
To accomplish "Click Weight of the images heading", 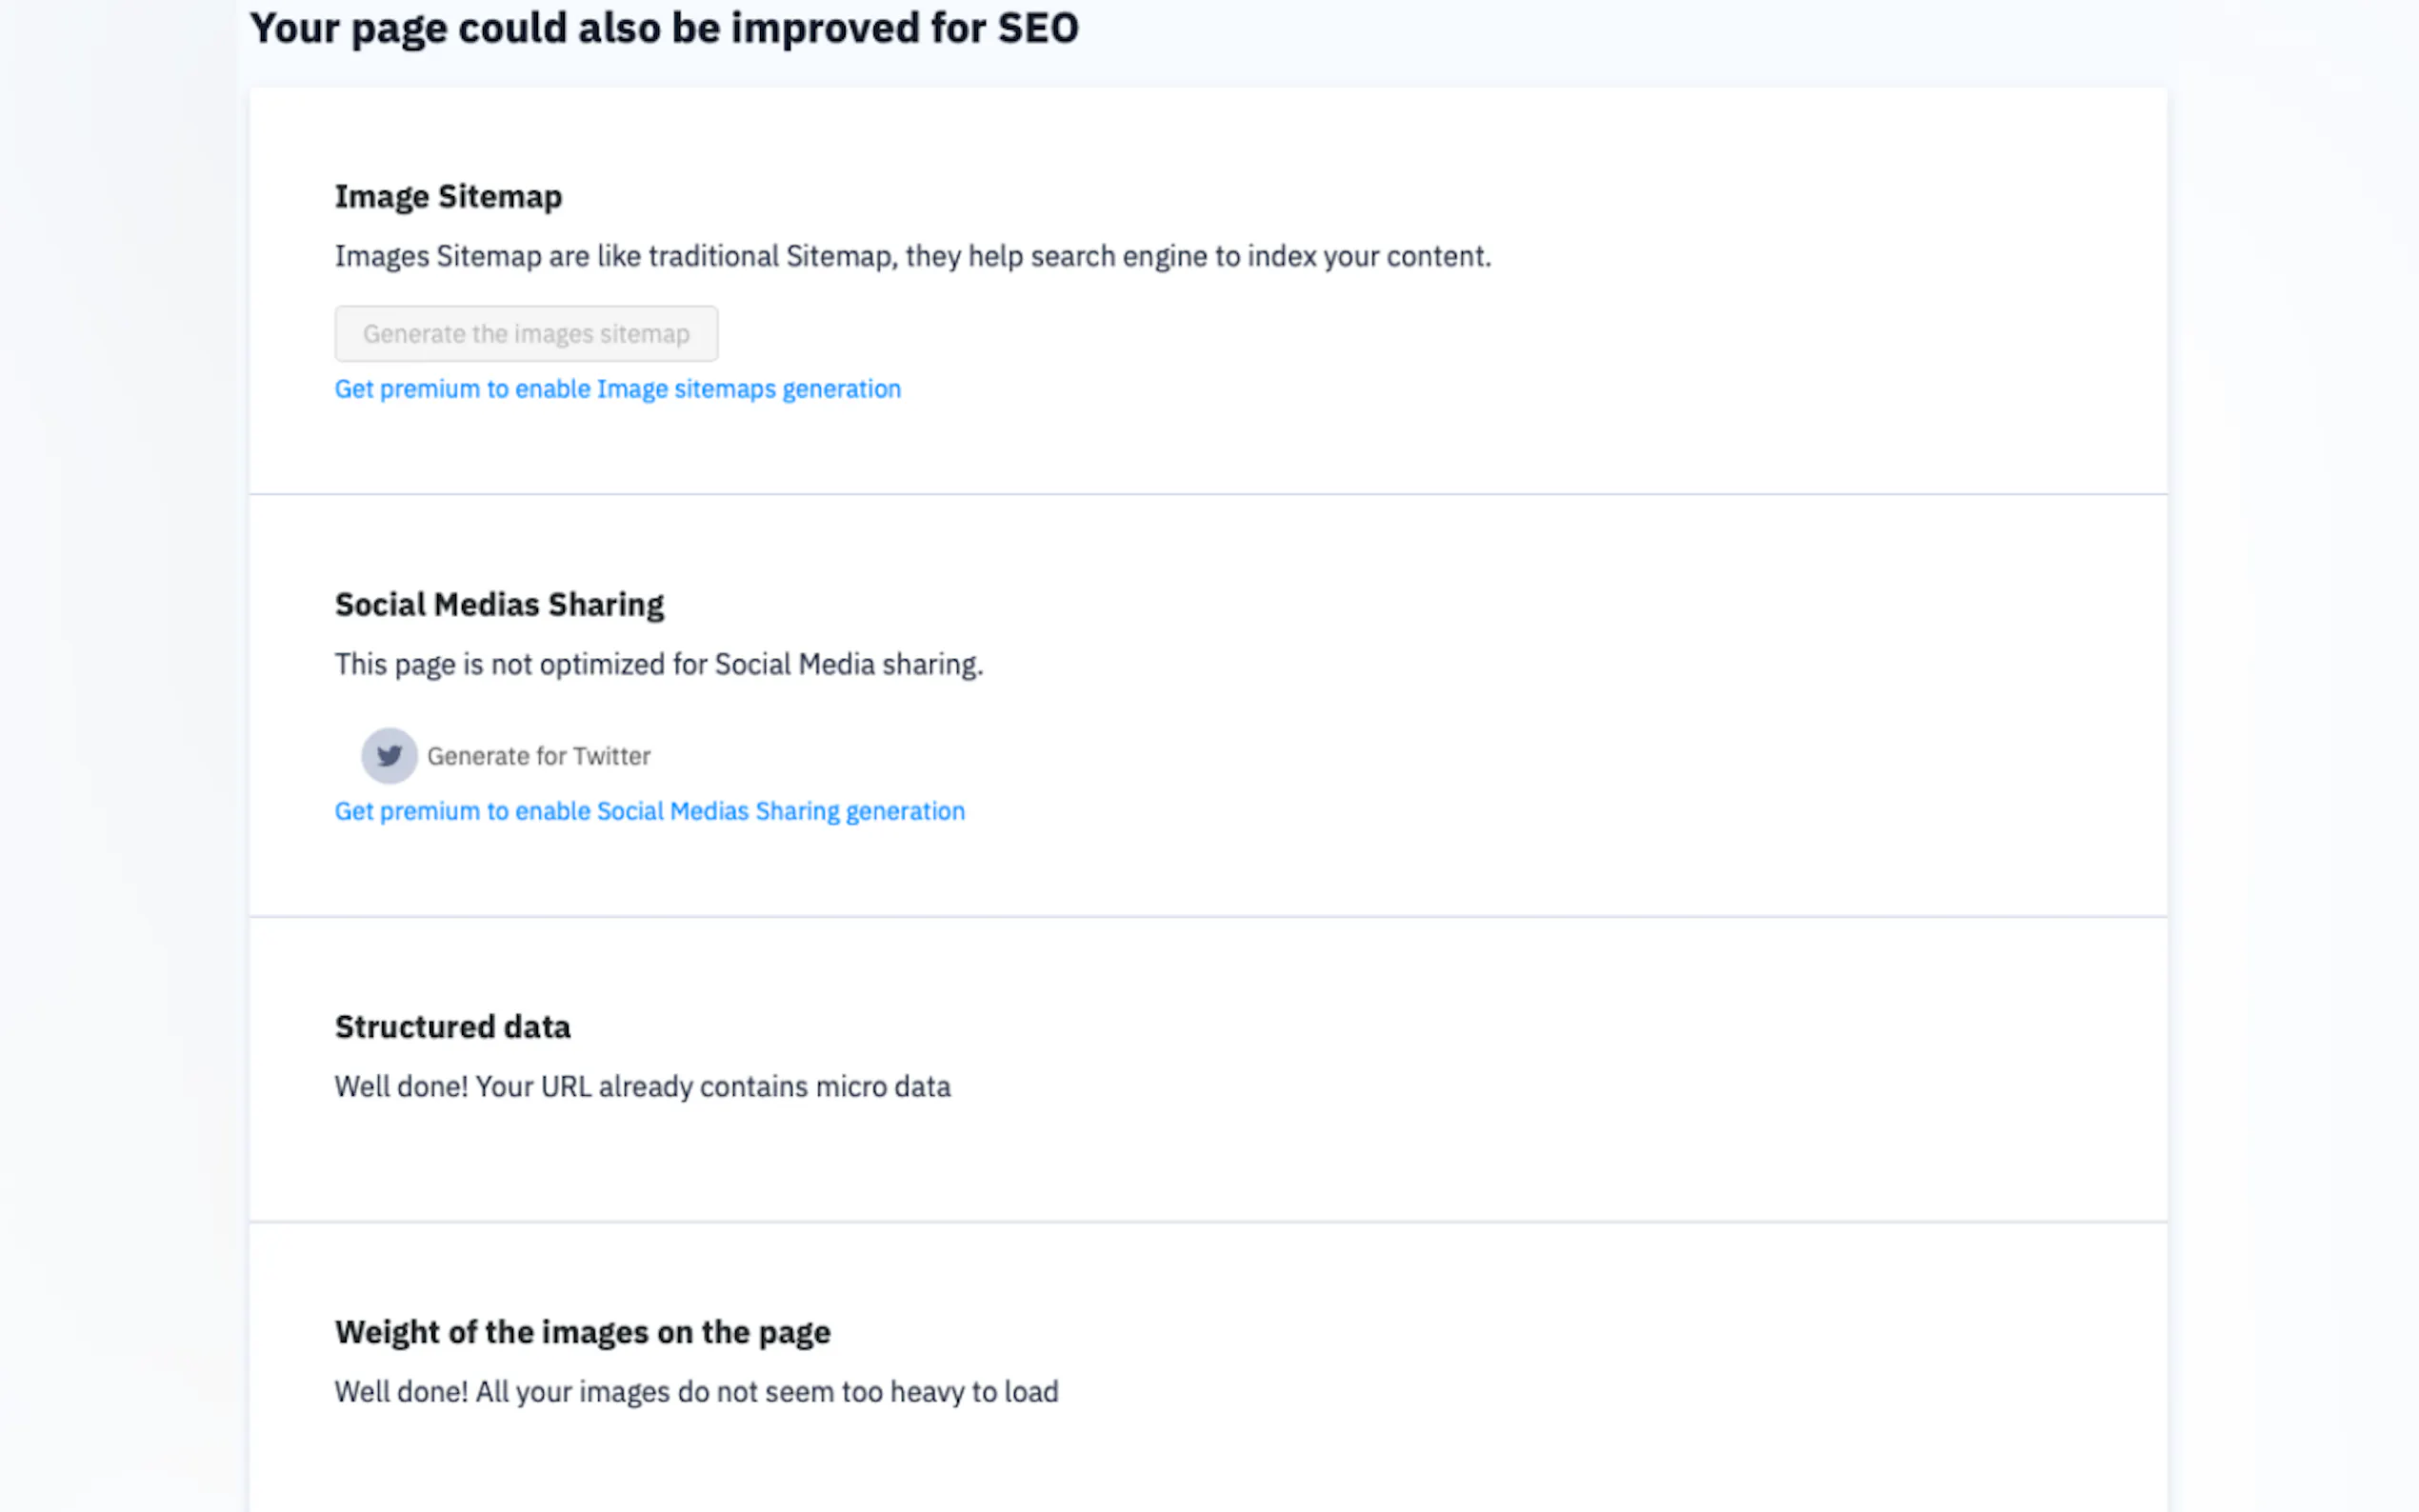I will [x=582, y=1332].
